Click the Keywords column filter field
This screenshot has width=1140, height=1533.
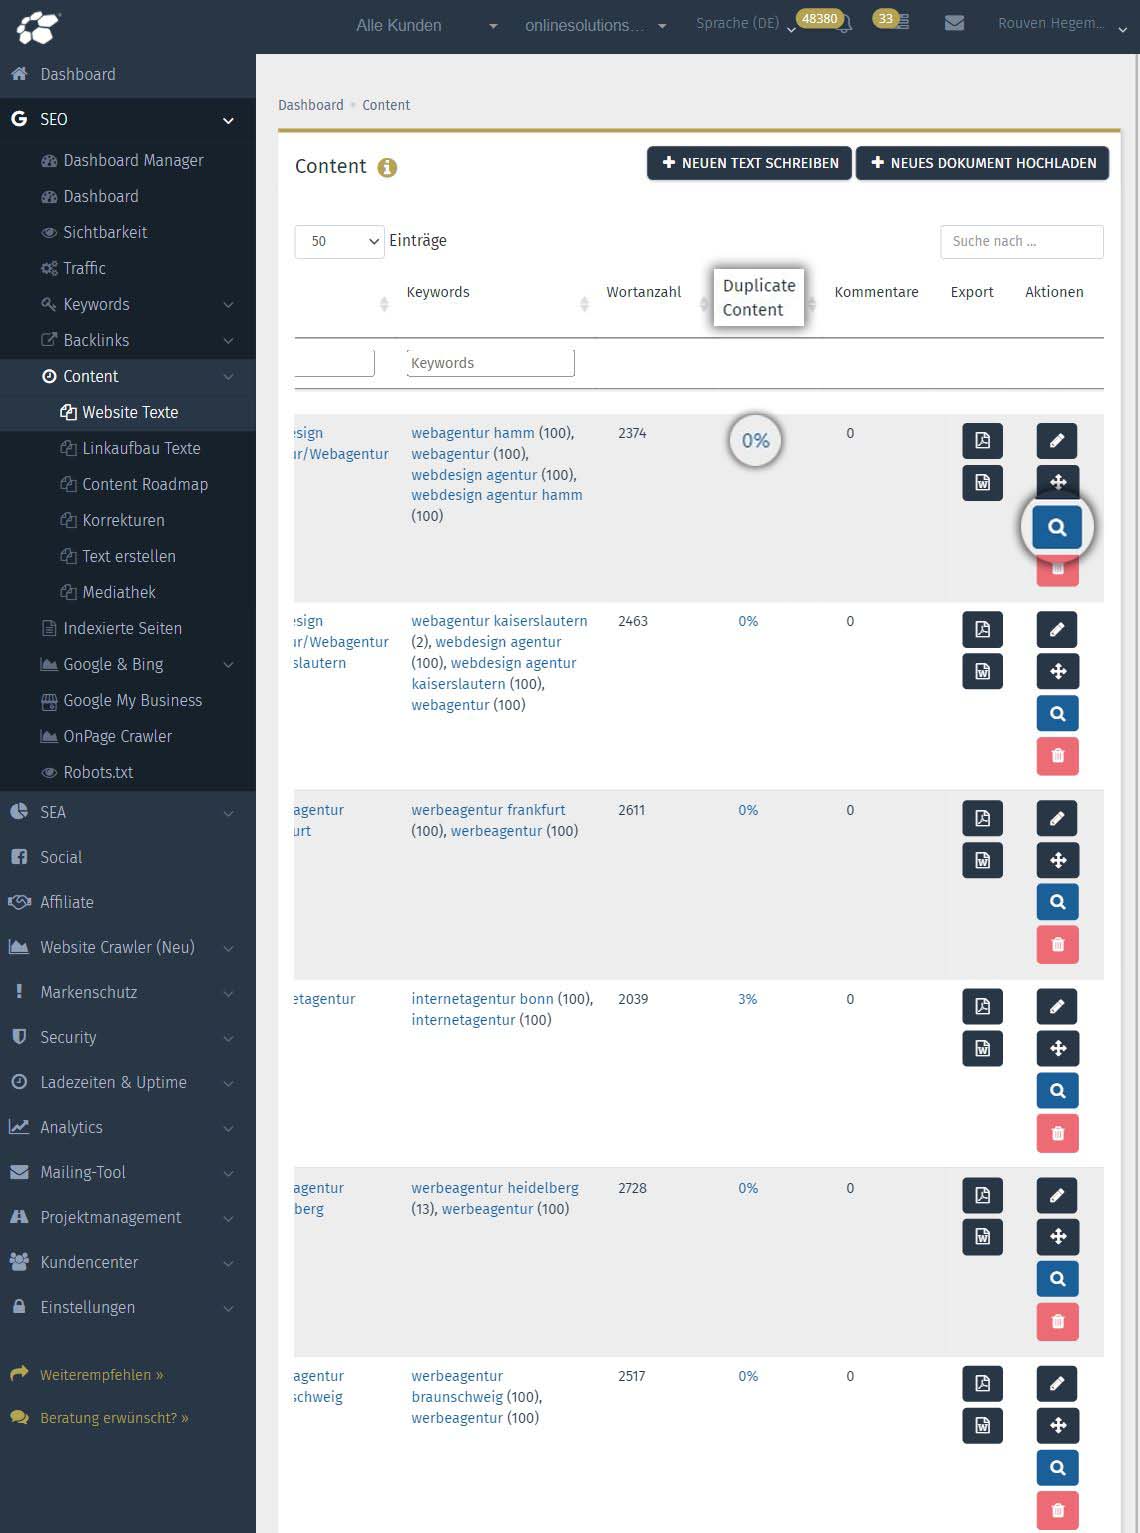coord(490,363)
